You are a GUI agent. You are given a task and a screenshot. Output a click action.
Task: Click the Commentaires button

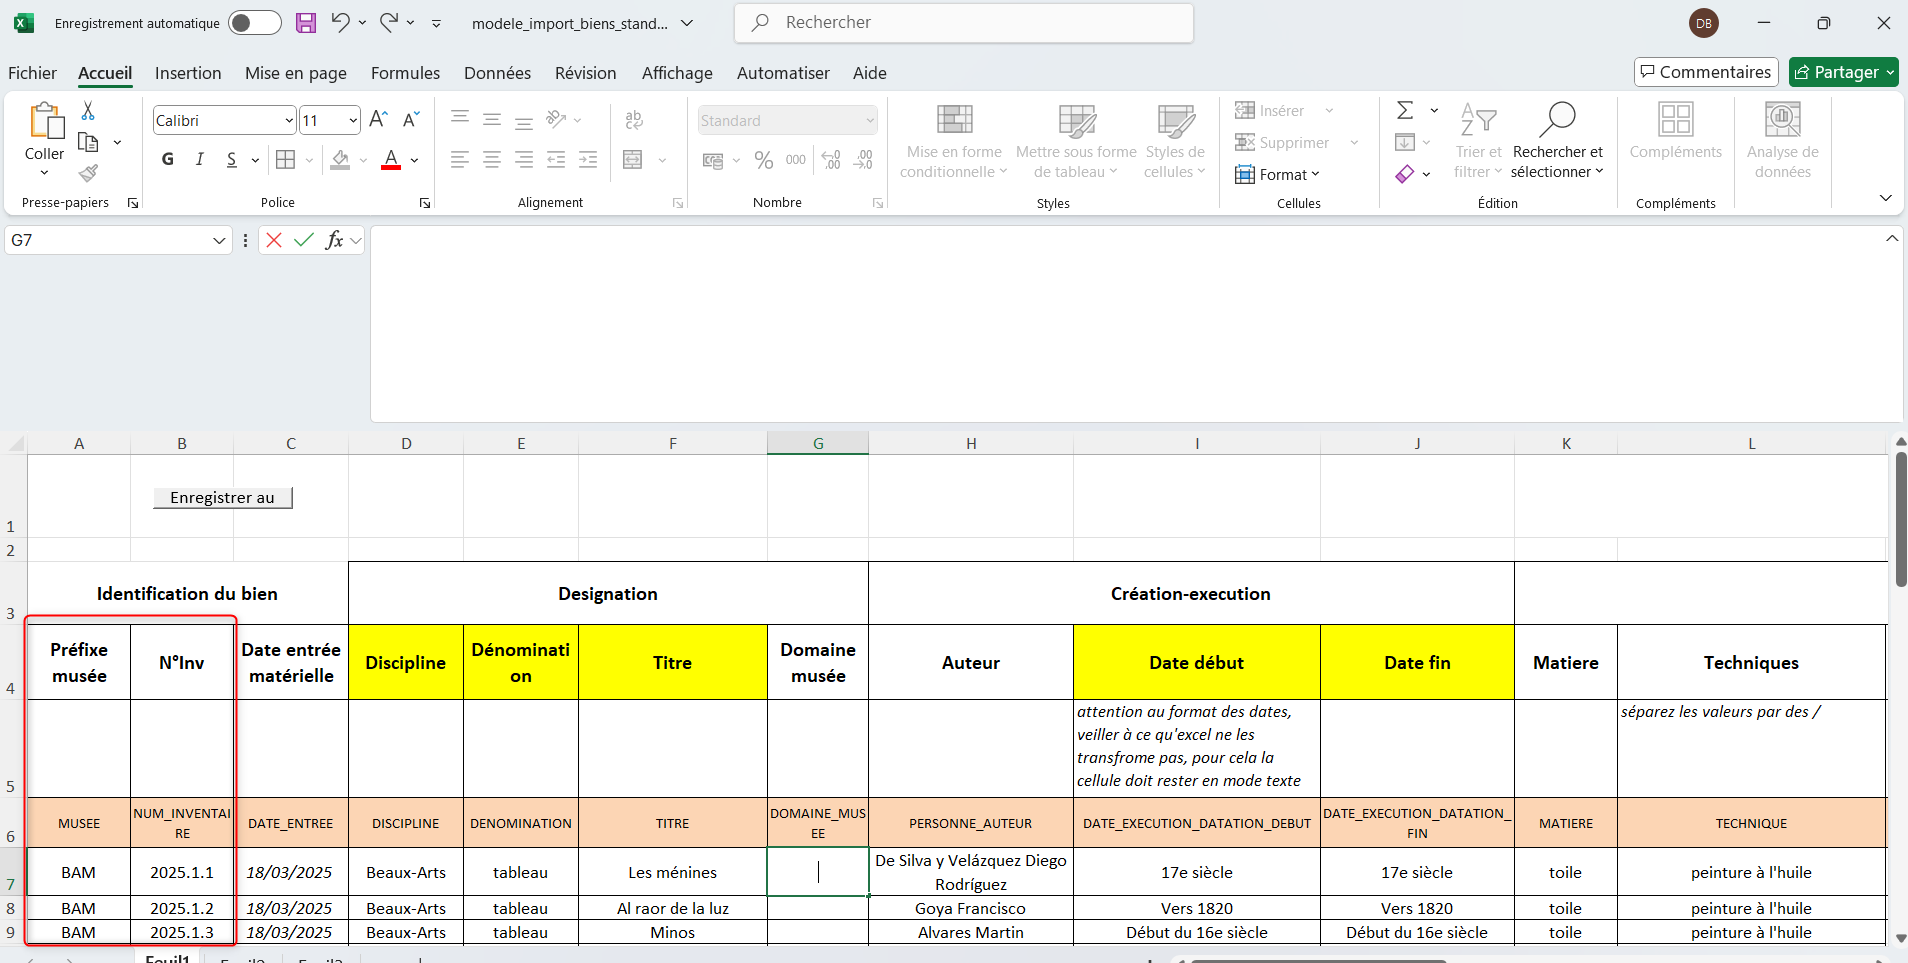pyautogui.click(x=1706, y=72)
